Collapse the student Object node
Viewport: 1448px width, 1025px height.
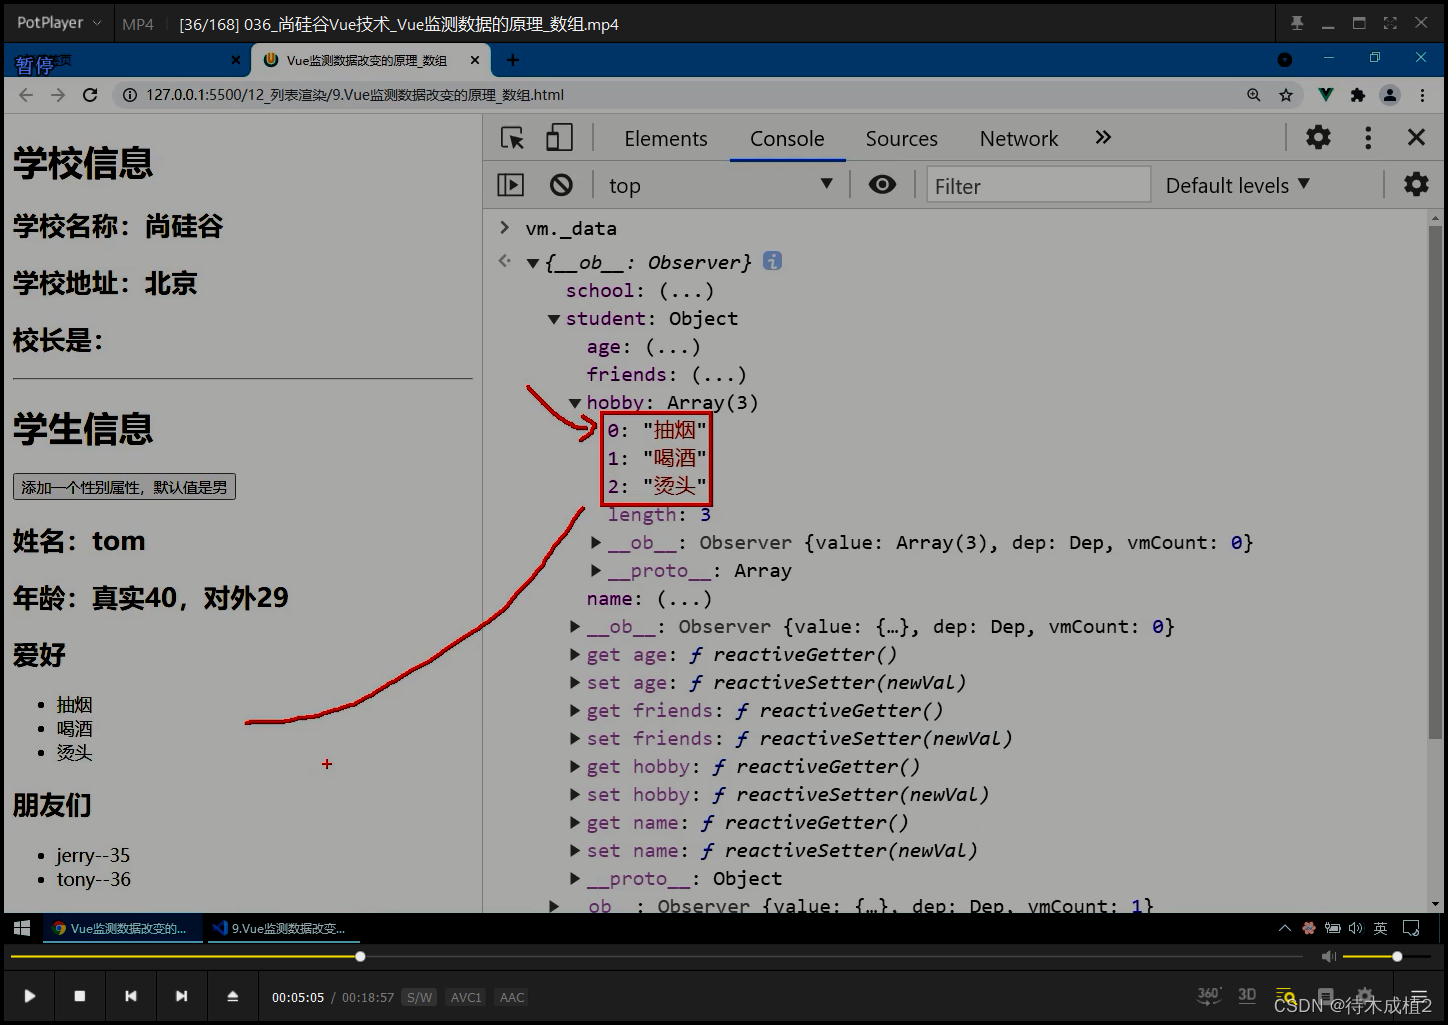click(x=554, y=319)
